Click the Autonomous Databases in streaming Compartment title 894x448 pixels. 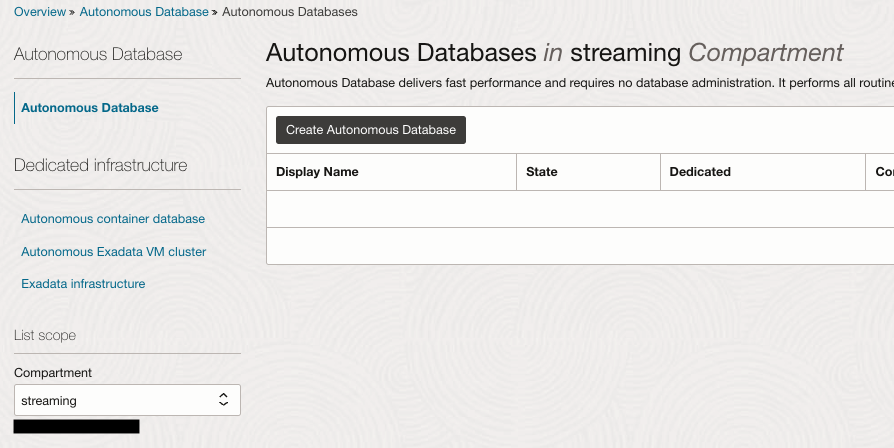pyautogui.click(x=555, y=53)
